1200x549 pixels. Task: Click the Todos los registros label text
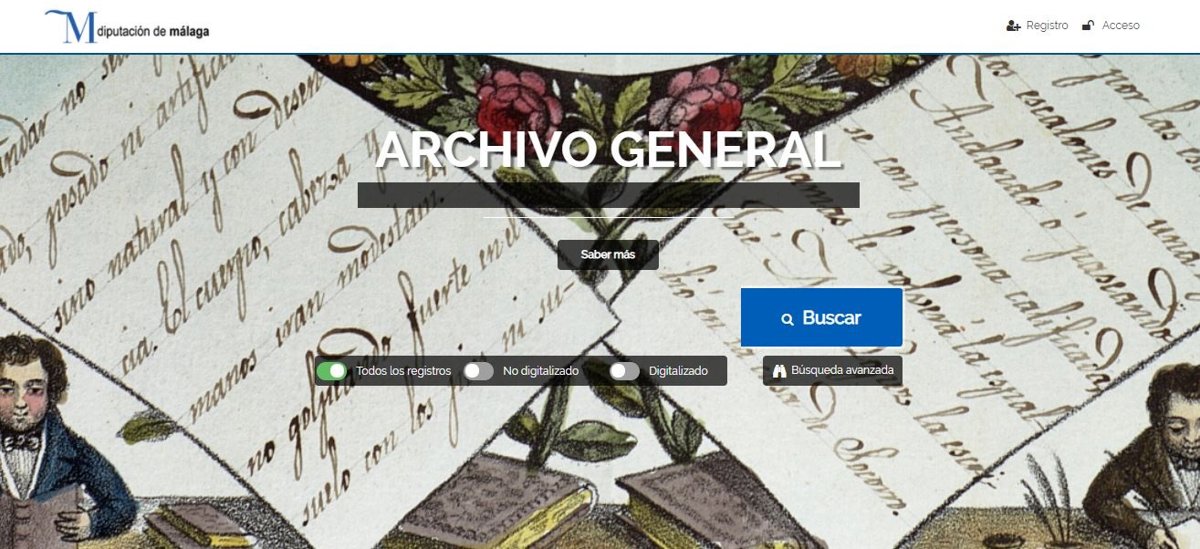[x=403, y=371]
